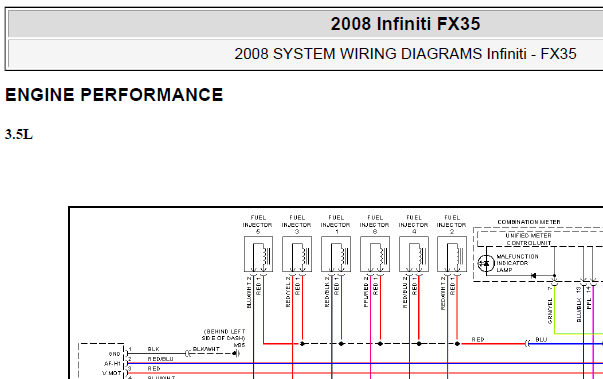The width and height of the screenshot is (603, 379).
Task: Click the Fuel Injector 6 symbol
Action: point(375,254)
